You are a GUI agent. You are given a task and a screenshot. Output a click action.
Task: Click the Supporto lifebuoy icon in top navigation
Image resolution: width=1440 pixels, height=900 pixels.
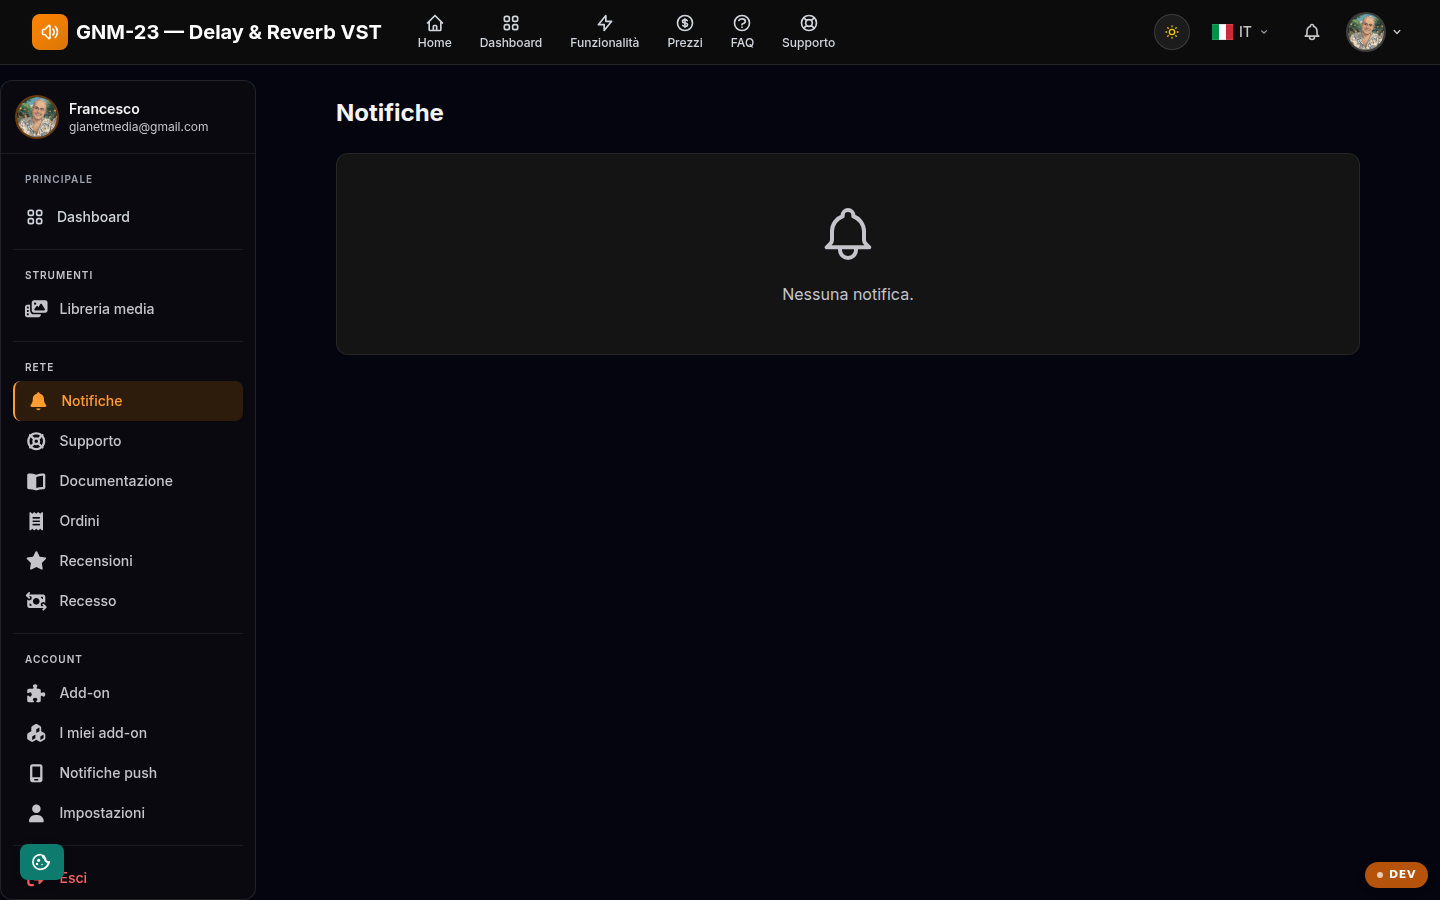[x=809, y=23]
